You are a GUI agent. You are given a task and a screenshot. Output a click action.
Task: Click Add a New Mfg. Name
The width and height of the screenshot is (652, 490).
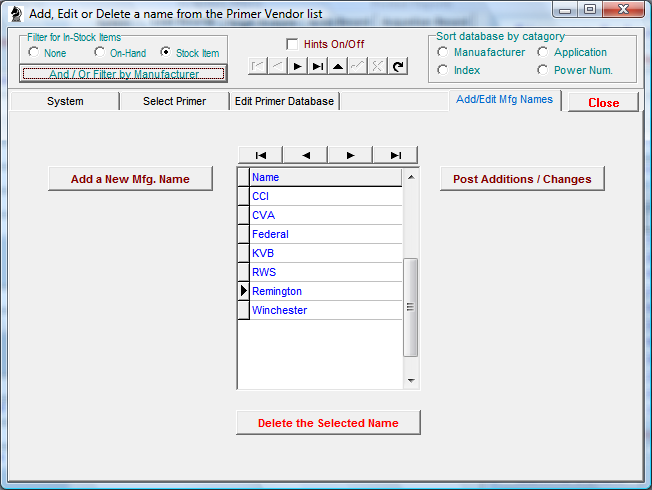(x=130, y=179)
